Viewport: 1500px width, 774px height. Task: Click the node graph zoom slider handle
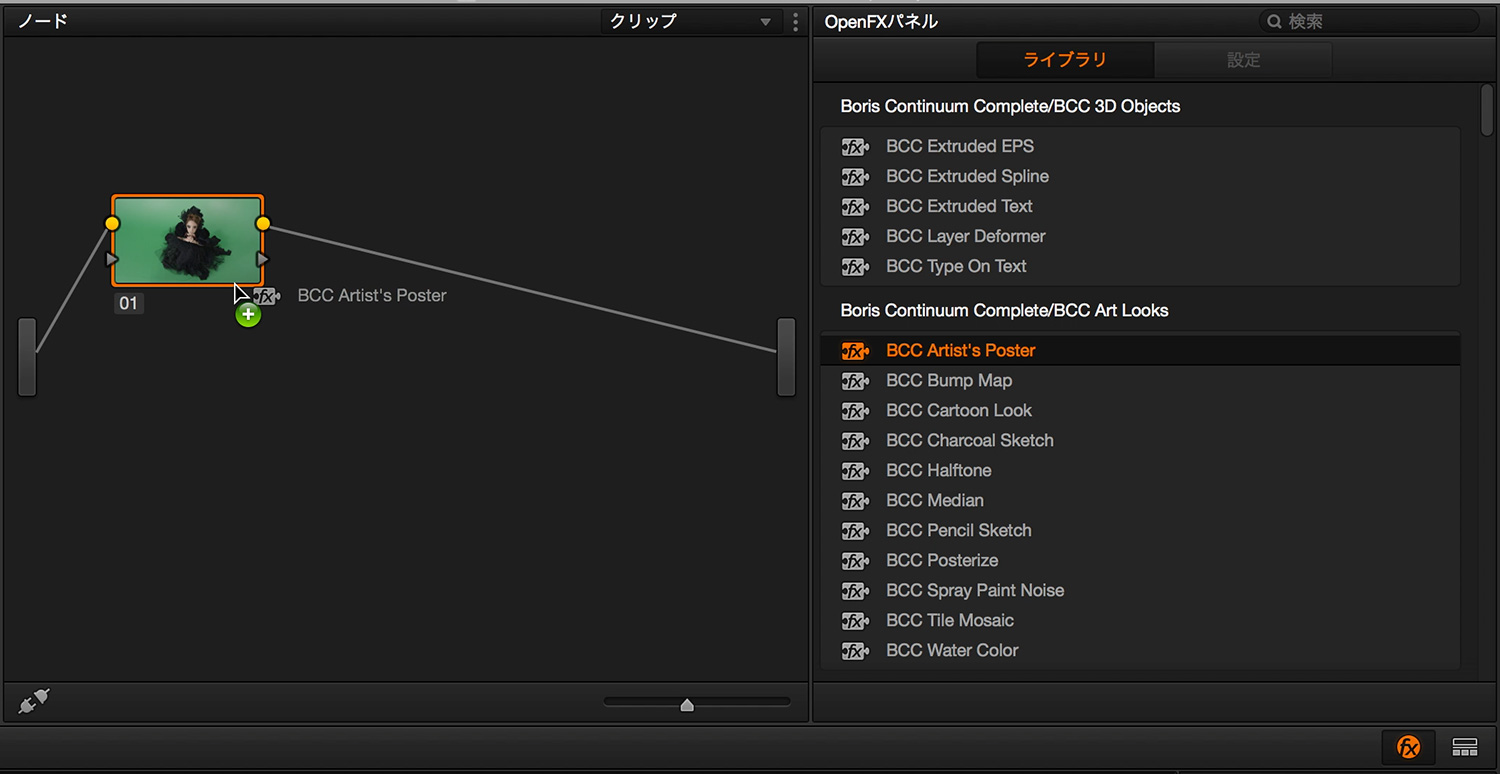687,705
